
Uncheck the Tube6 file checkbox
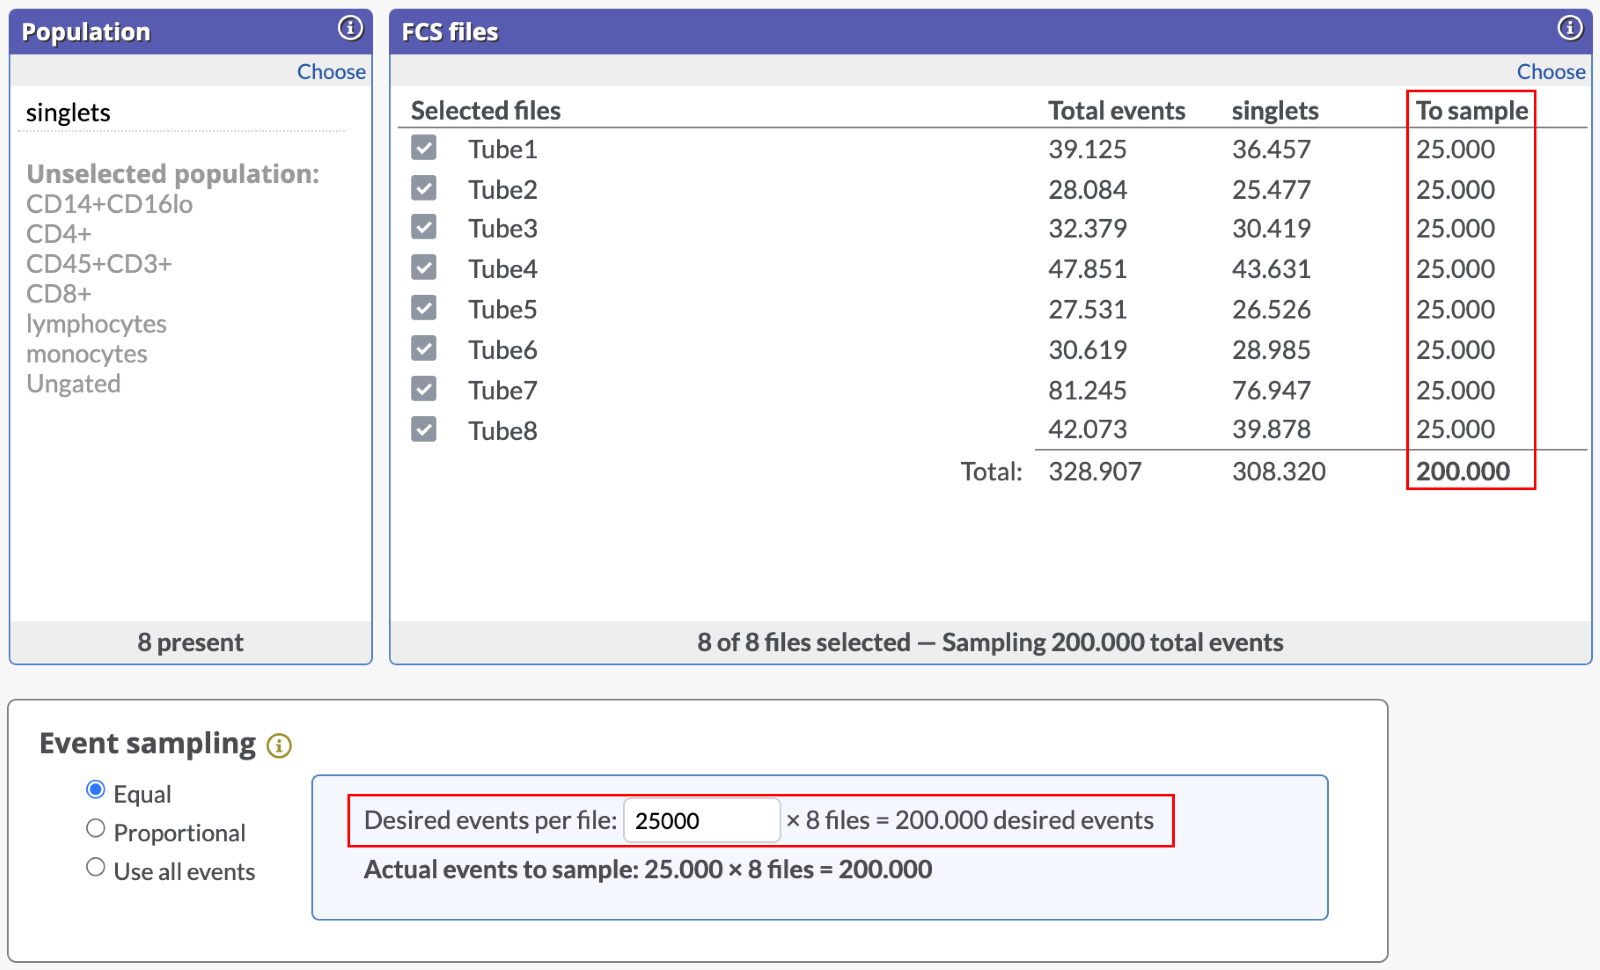[424, 348]
